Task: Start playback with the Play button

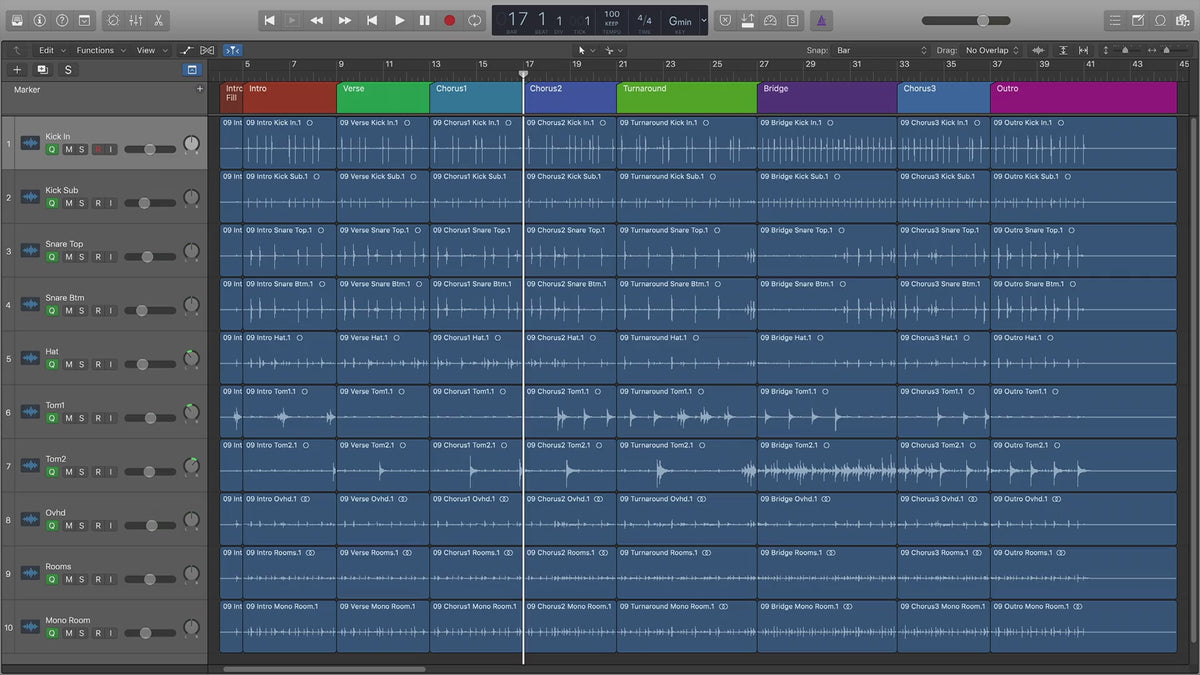Action: 399,20
